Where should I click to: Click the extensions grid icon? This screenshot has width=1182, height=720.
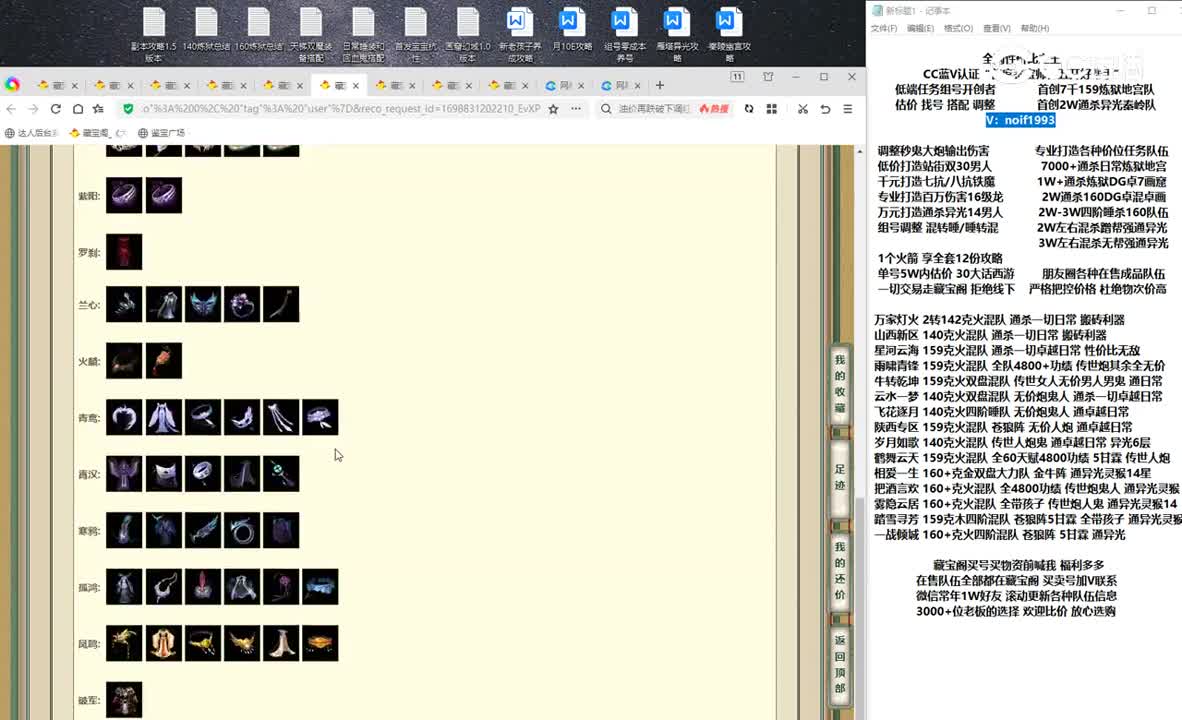[x=771, y=109]
